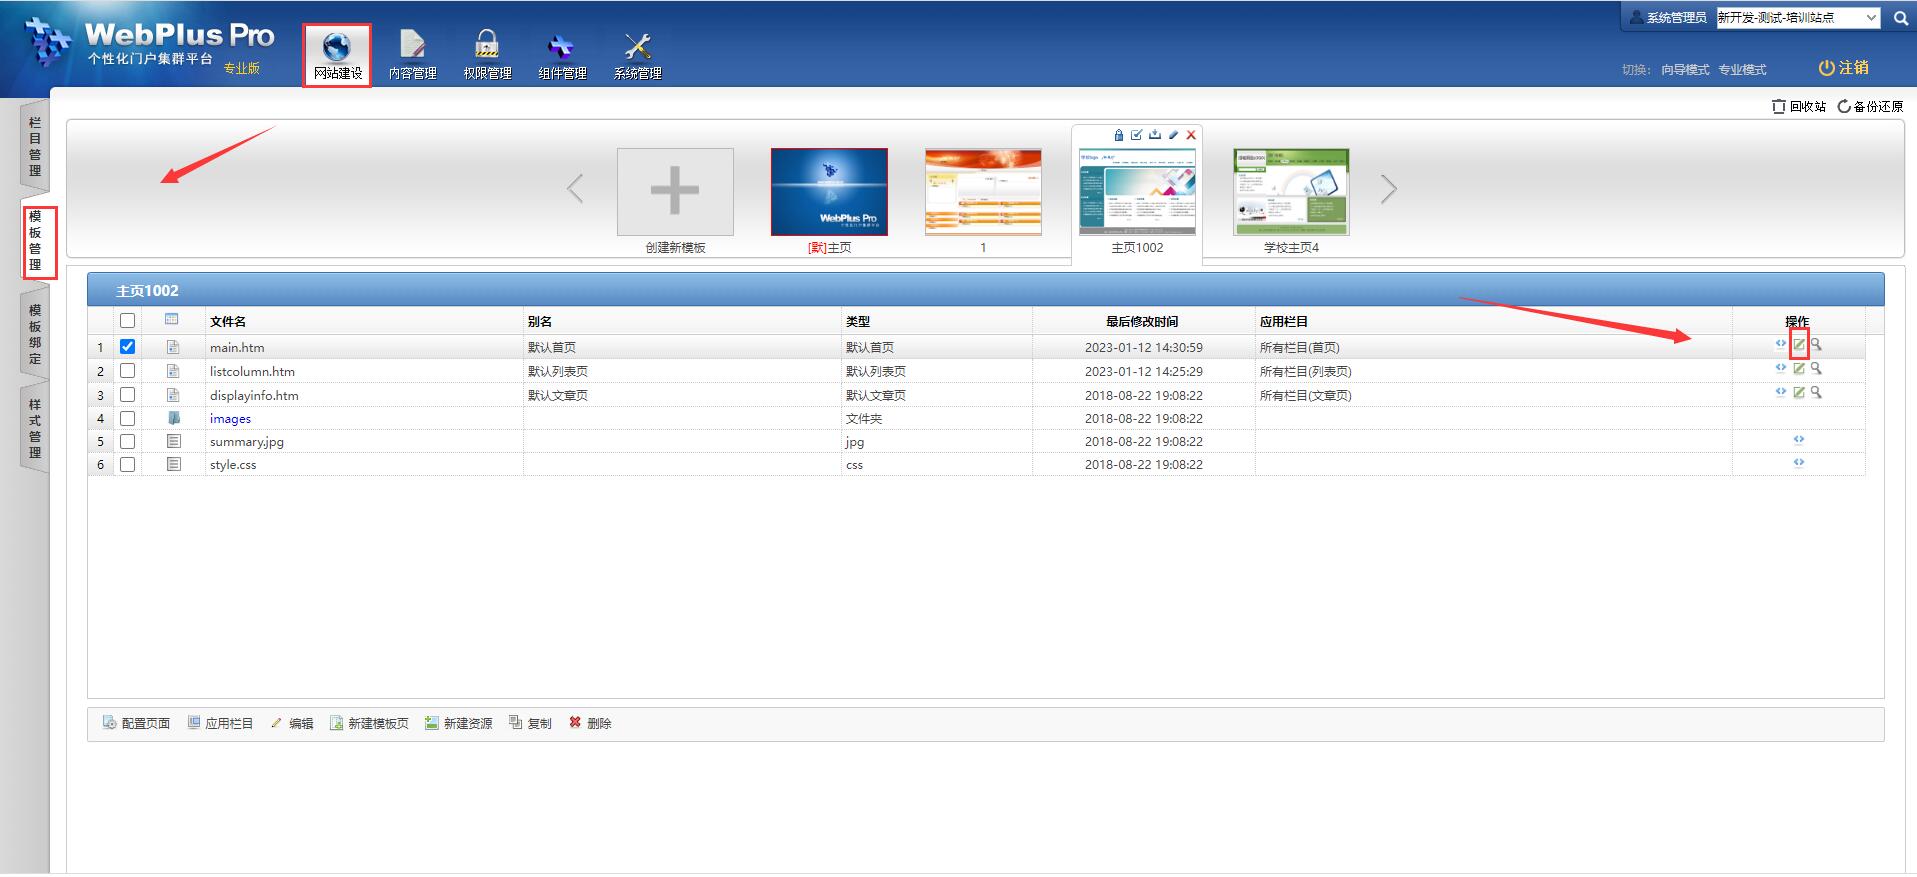Click the left arrow to scroll templates
The image size is (1917, 877).
(575, 189)
